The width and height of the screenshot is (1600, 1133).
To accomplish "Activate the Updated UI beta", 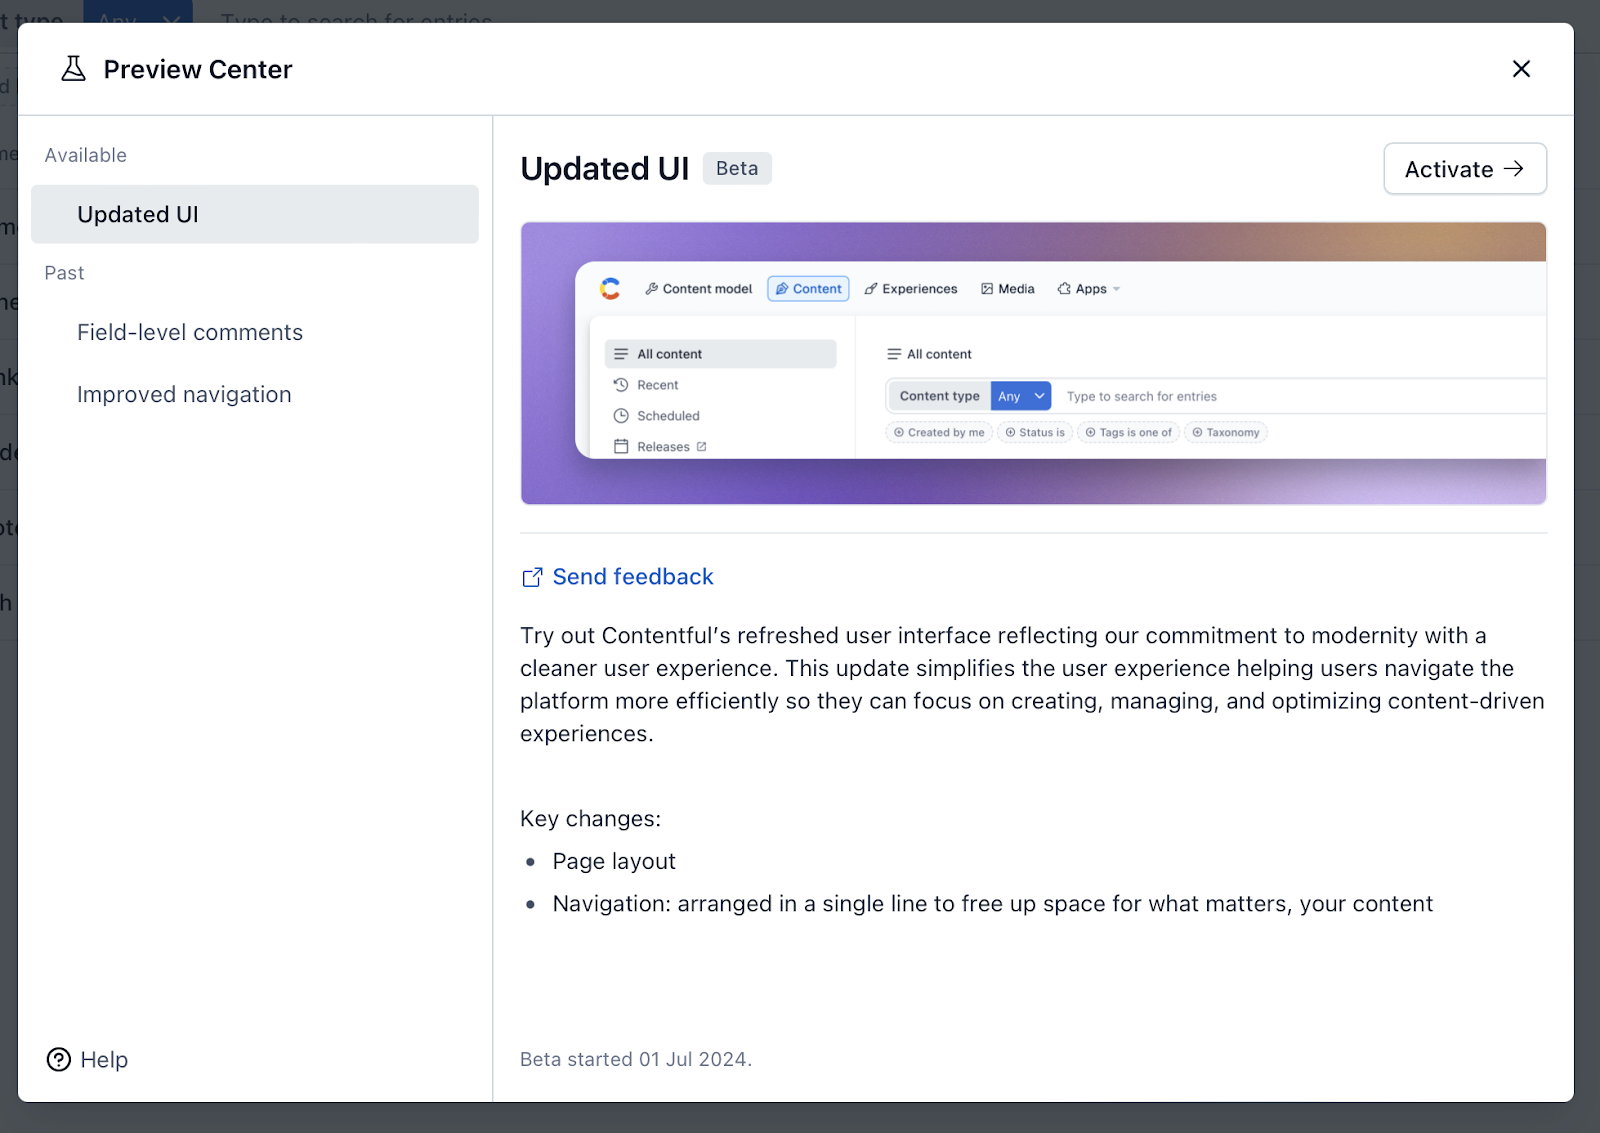I will click(x=1465, y=169).
